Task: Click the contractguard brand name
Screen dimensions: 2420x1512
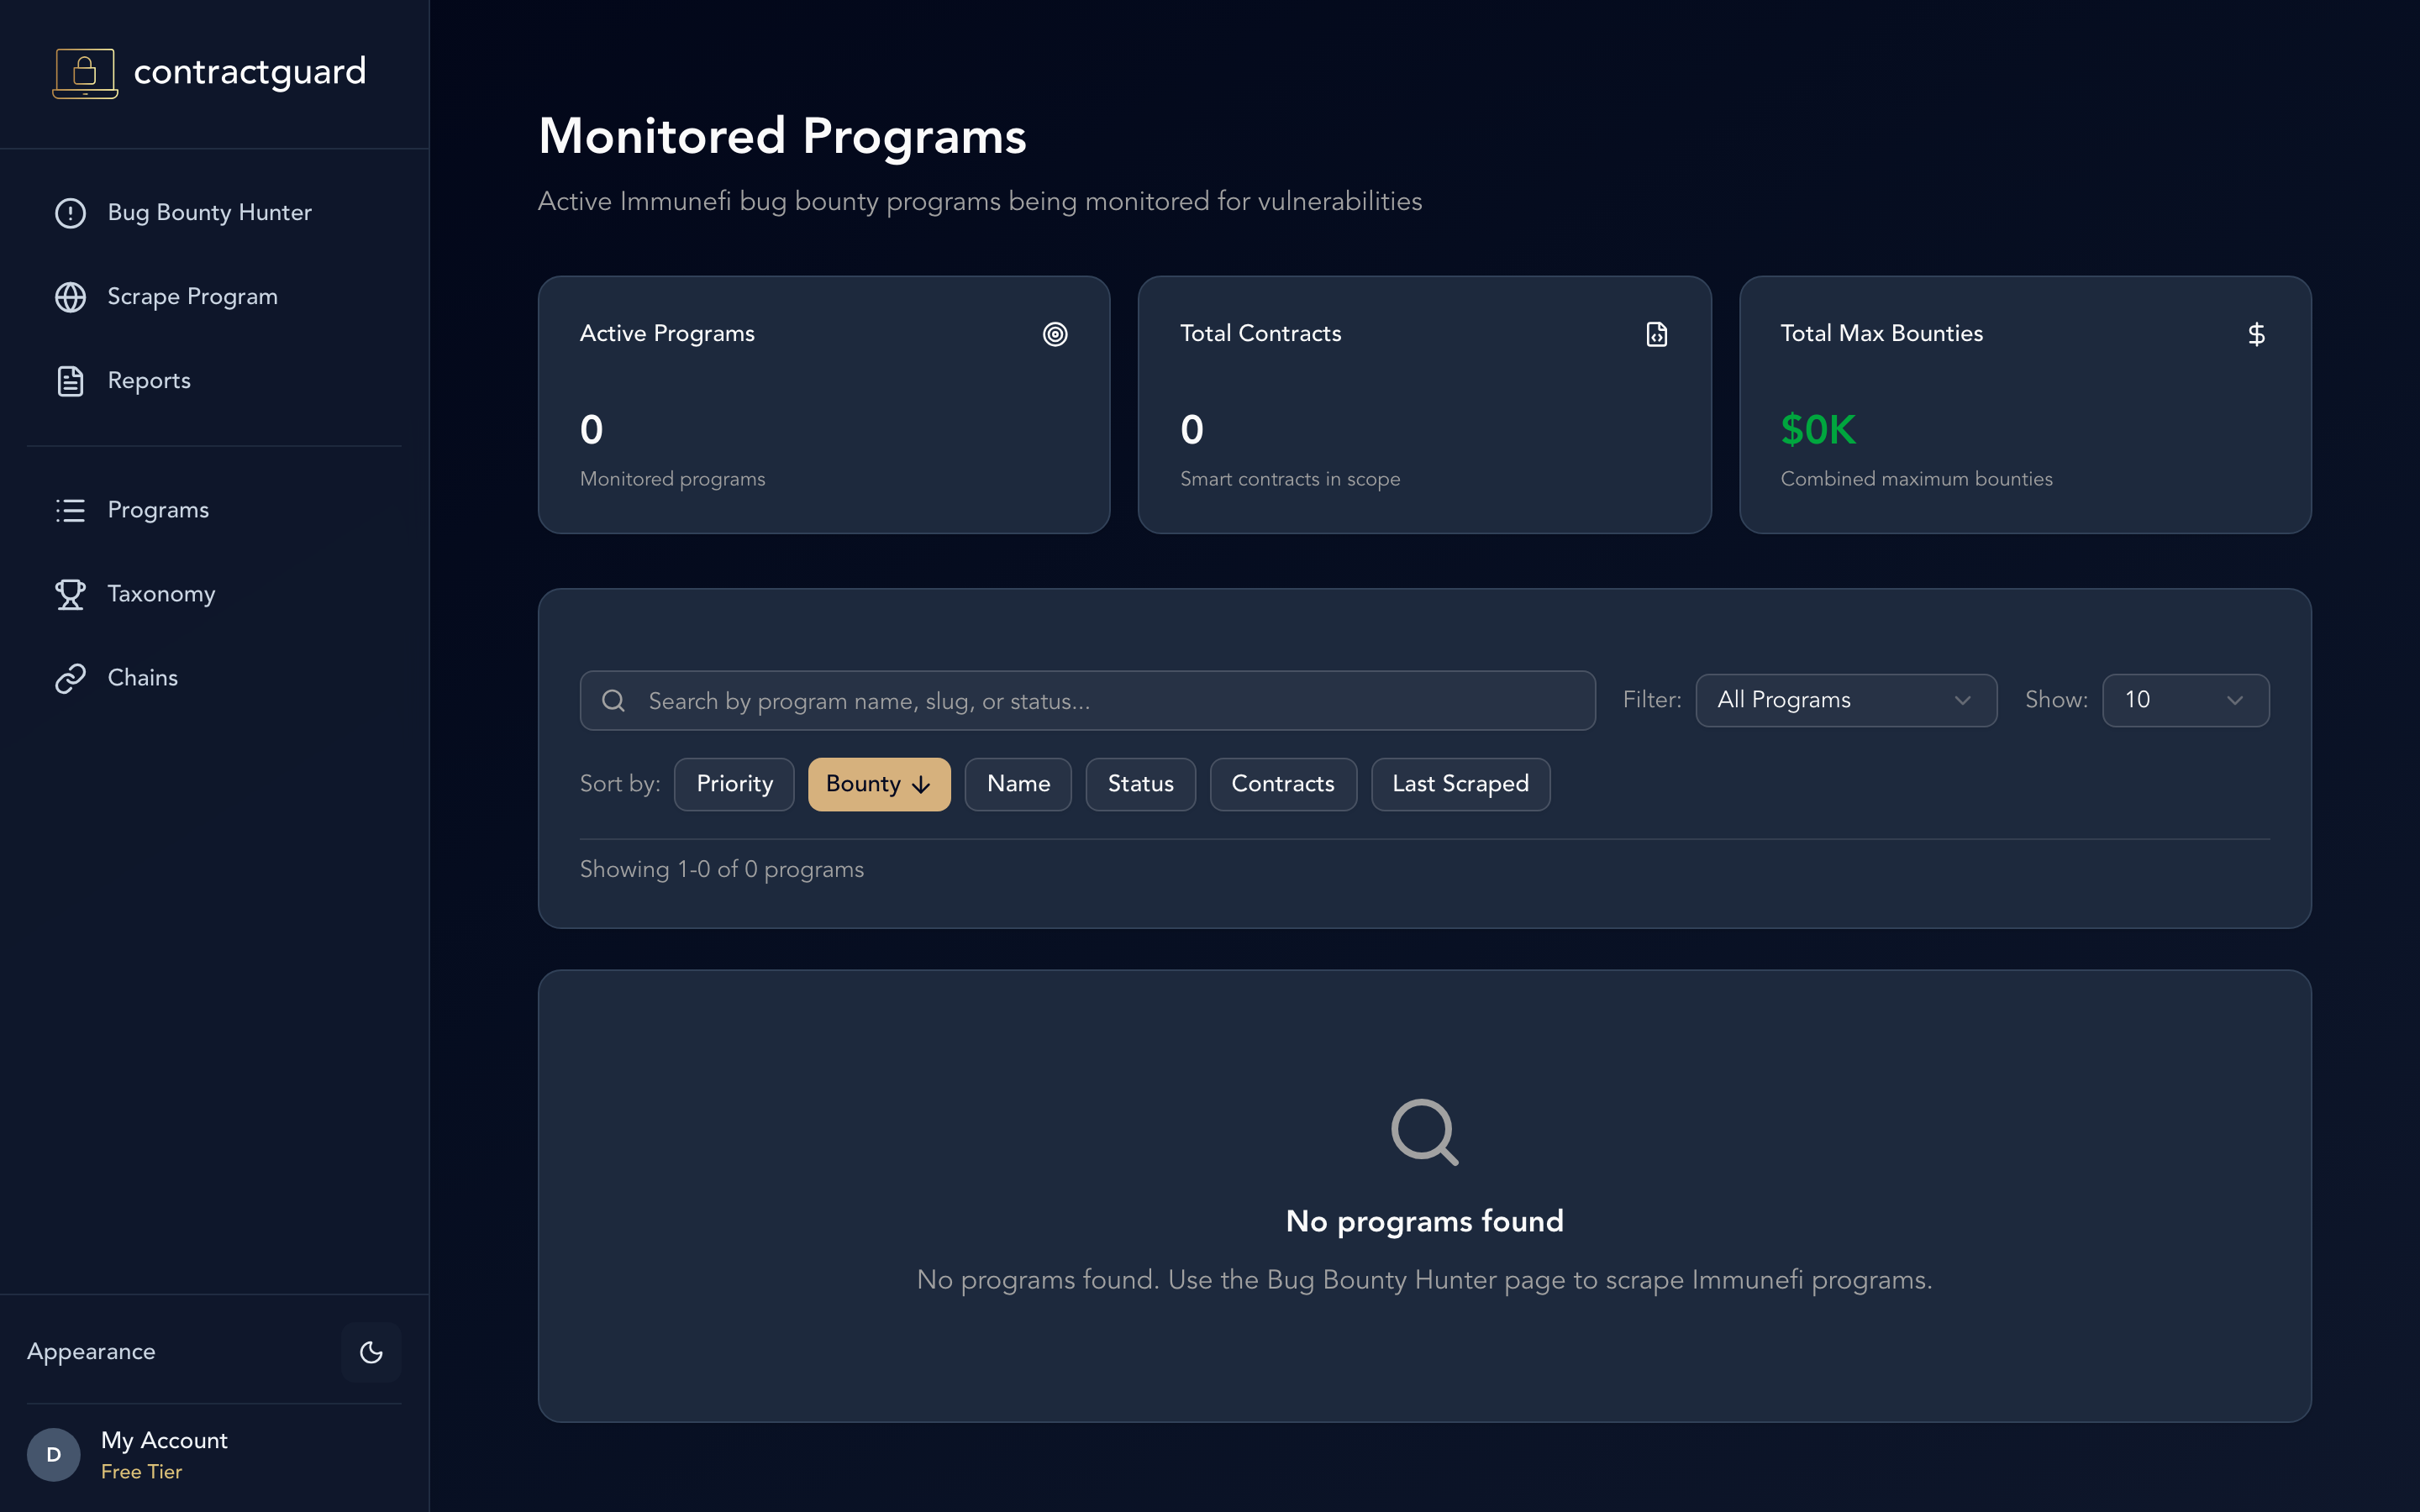Action: (x=250, y=72)
